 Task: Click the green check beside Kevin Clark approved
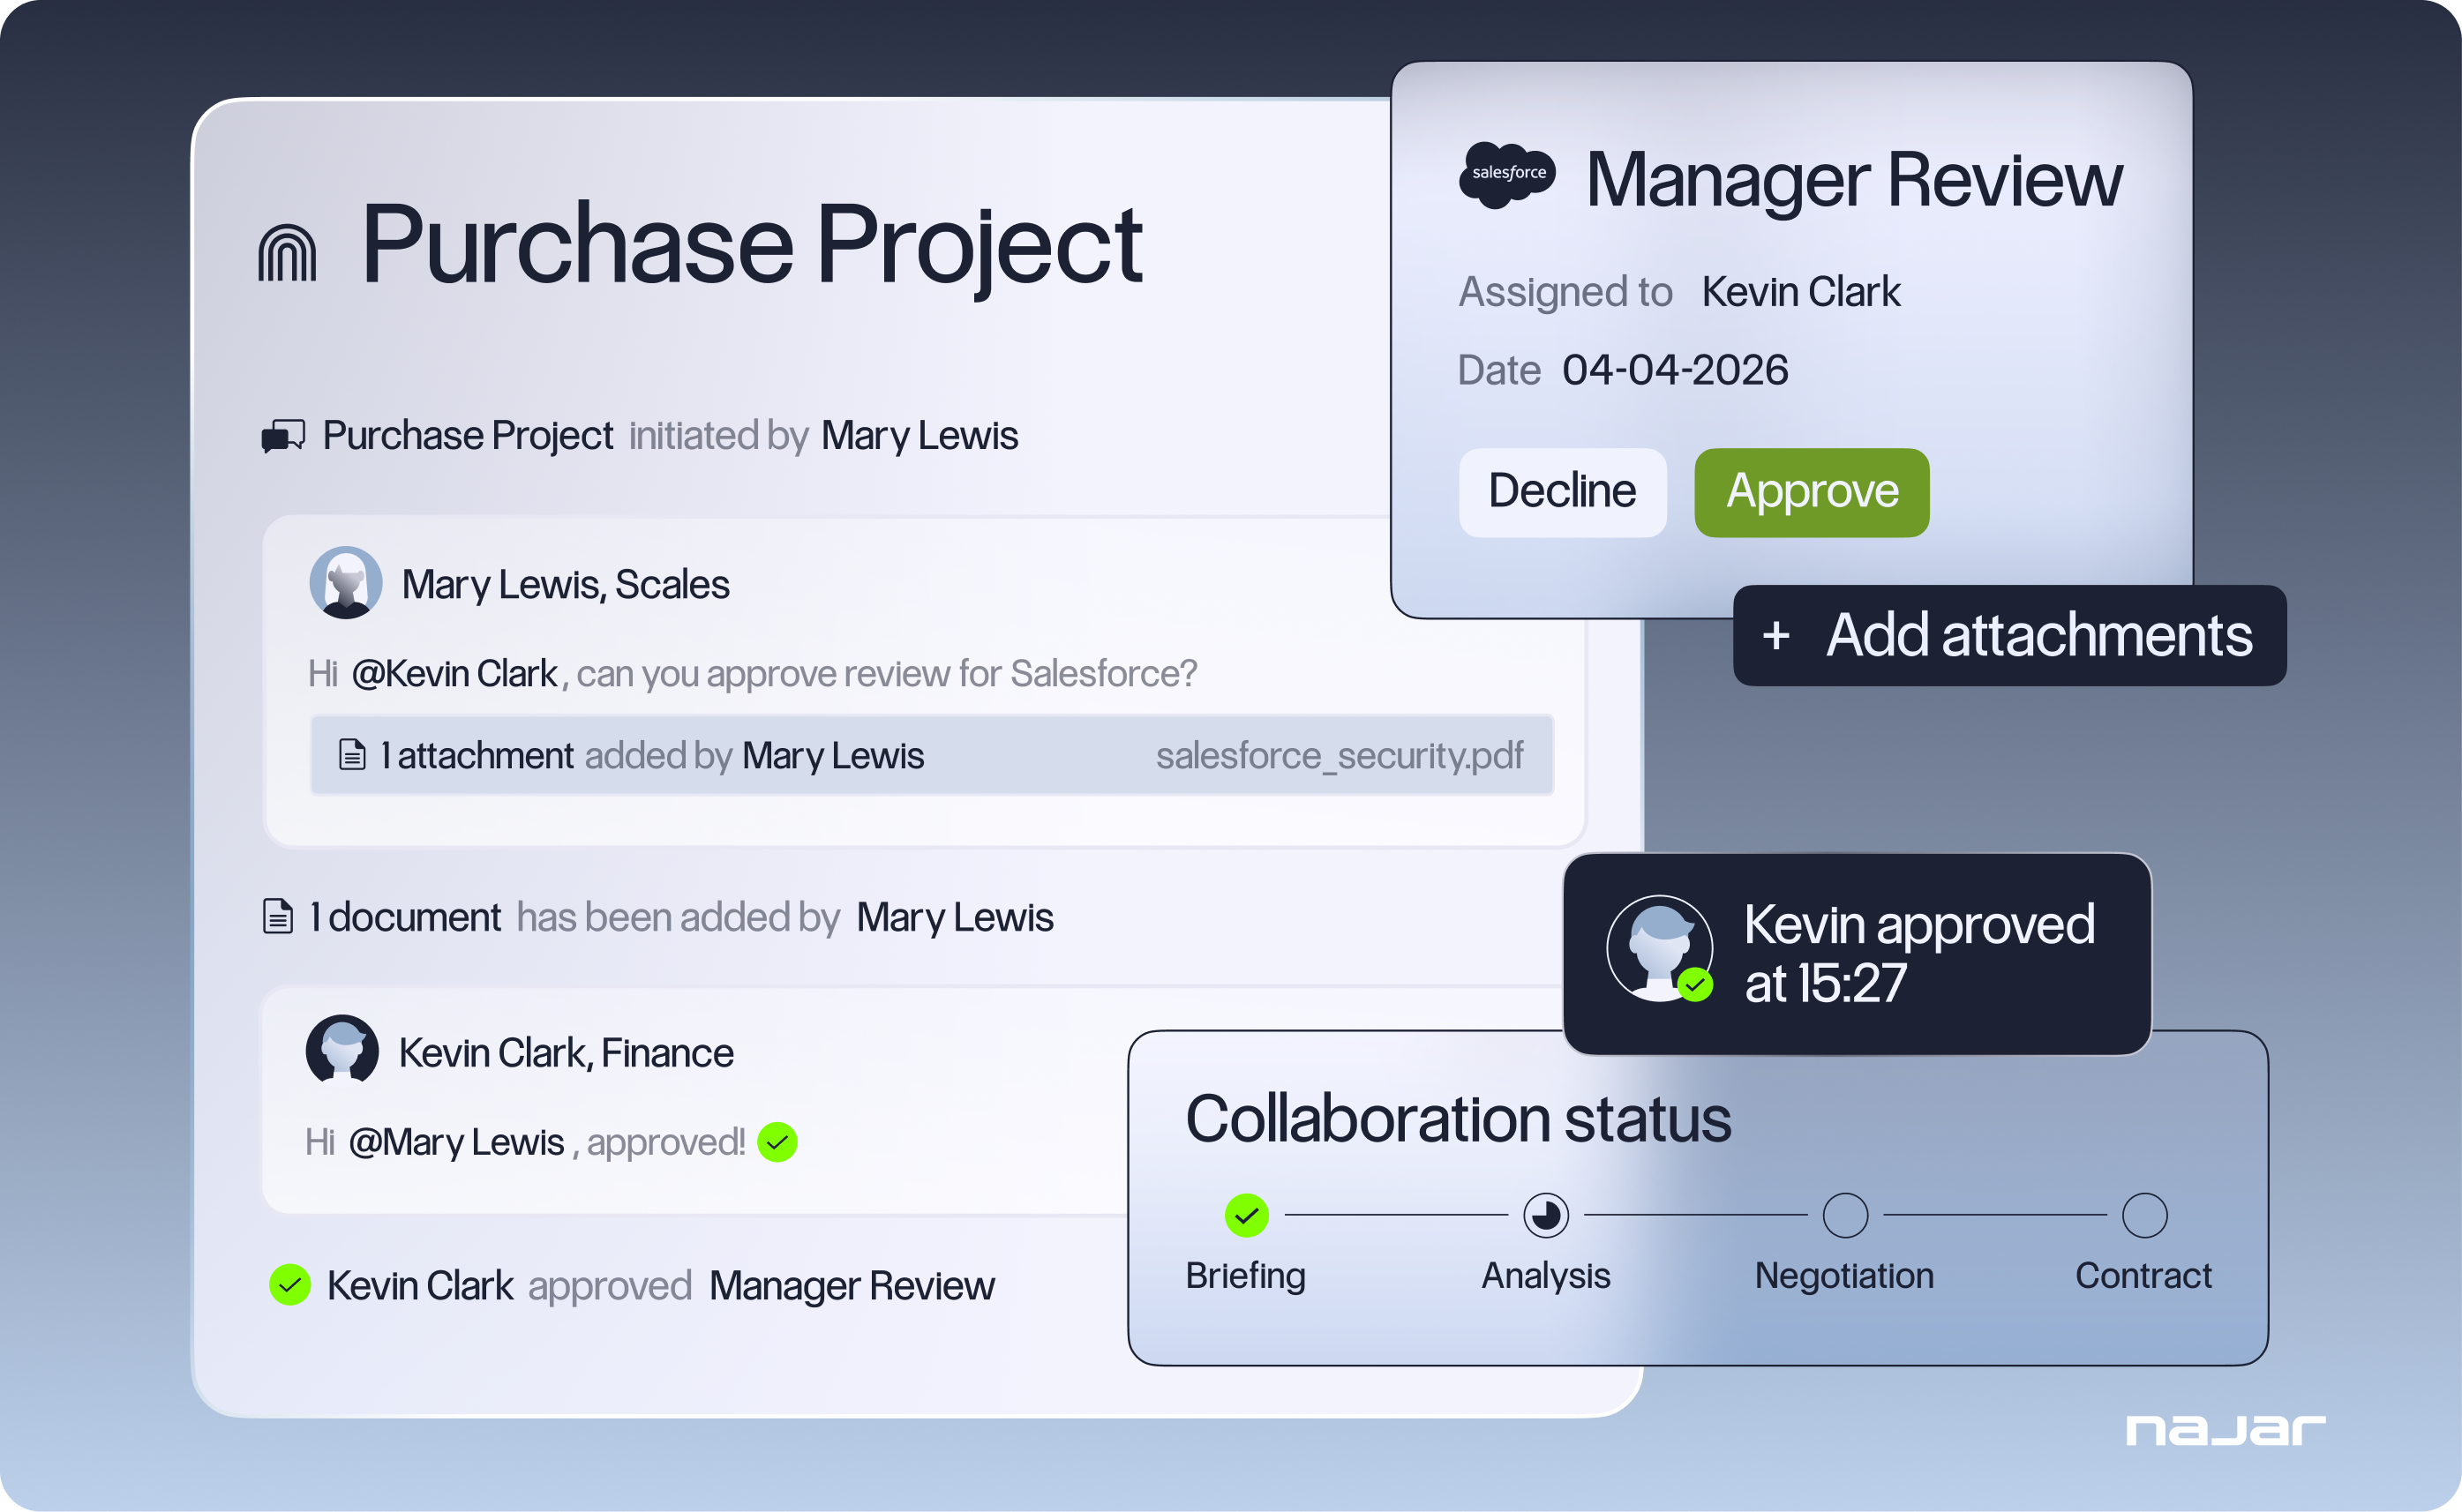point(290,1285)
